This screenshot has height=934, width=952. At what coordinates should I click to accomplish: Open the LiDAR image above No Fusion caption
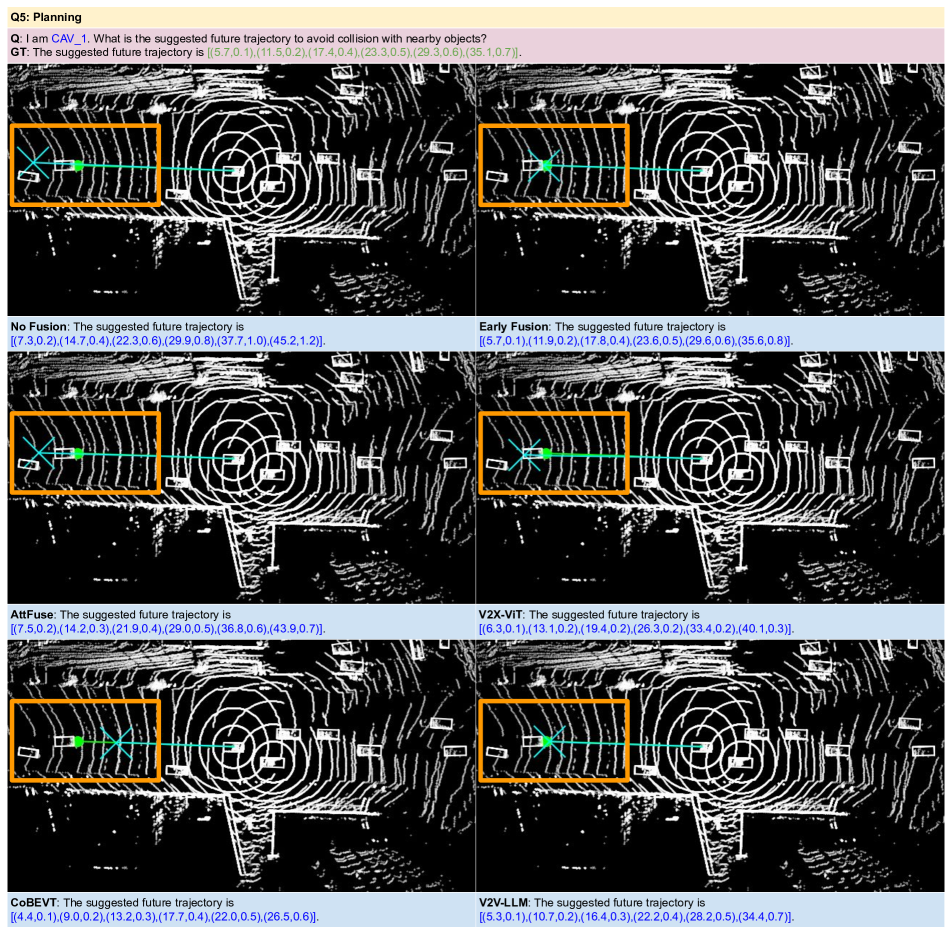click(241, 189)
